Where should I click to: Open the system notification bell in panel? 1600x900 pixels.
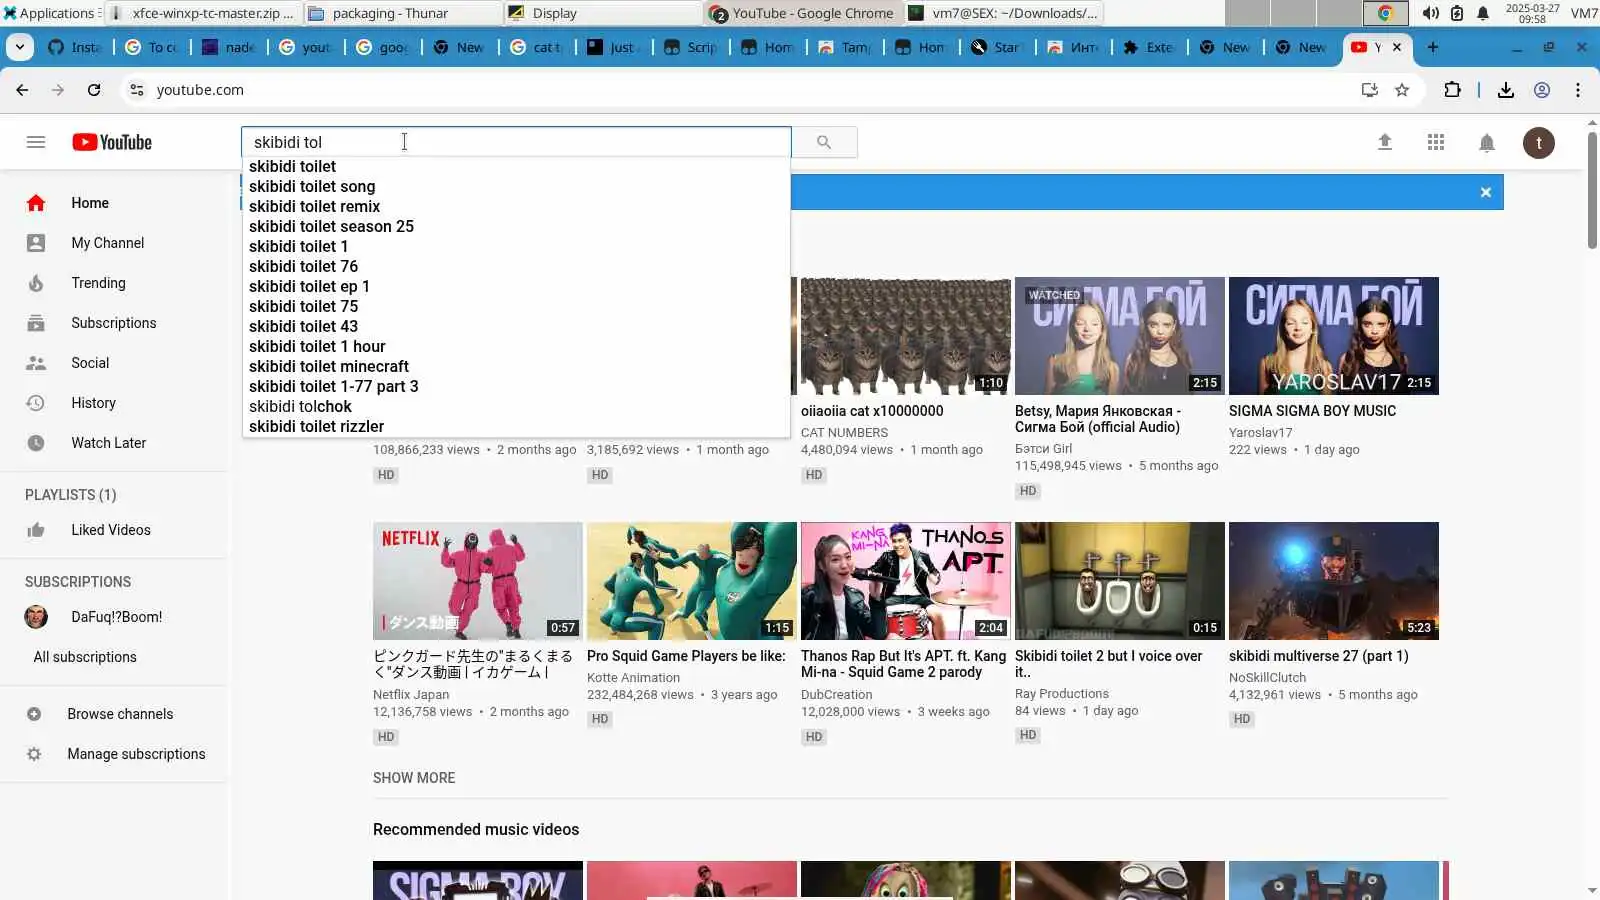[1483, 13]
